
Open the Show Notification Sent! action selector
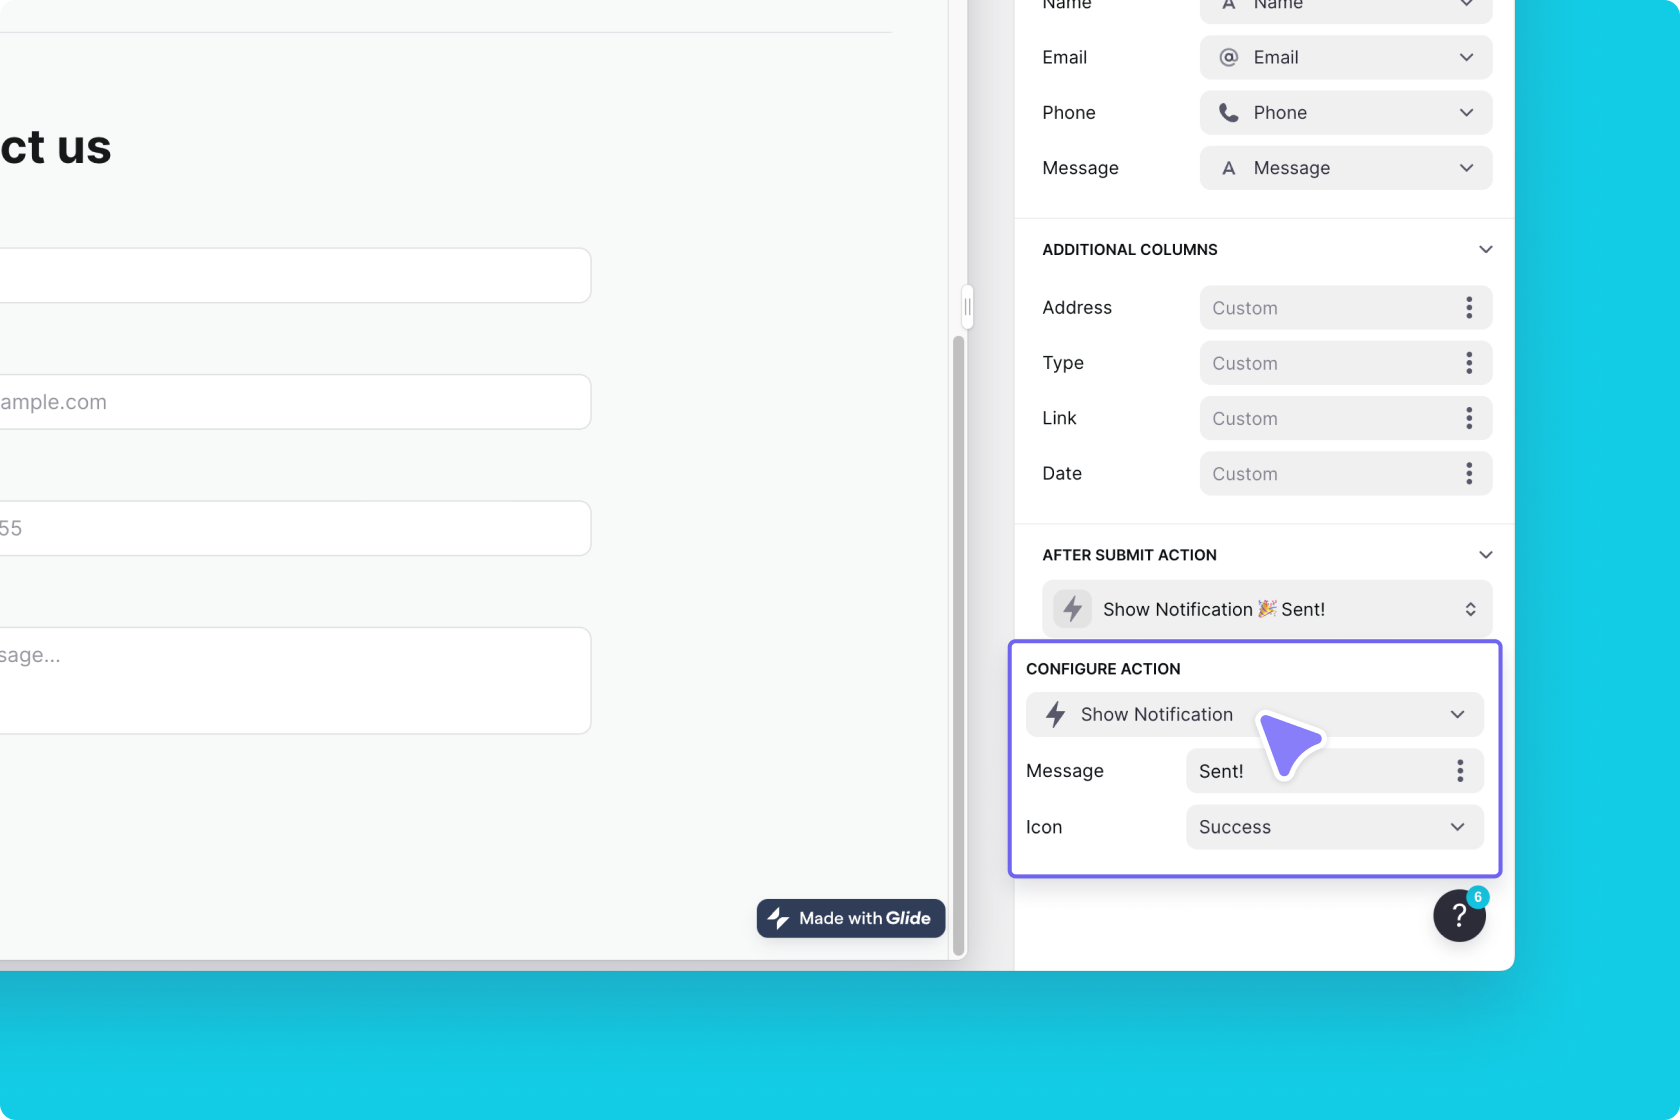pyautogui.click(x=1266, y=609)
